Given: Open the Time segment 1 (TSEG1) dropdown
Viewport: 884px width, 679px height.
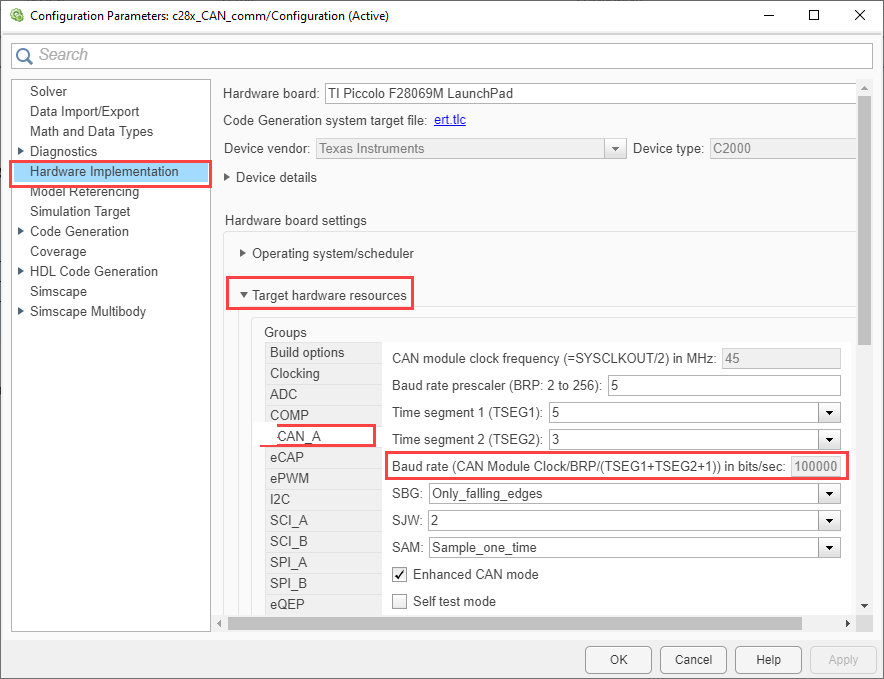Looking at the screenshot, I should [x=830, y=412].
